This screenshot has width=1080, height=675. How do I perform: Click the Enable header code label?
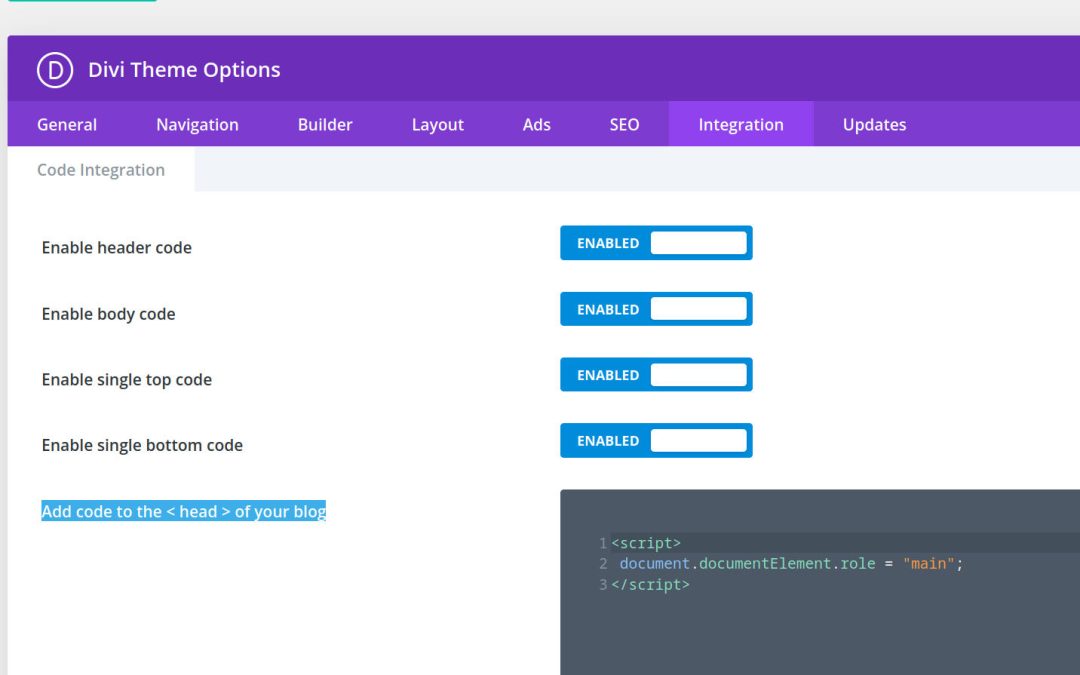tap(116, 247)
